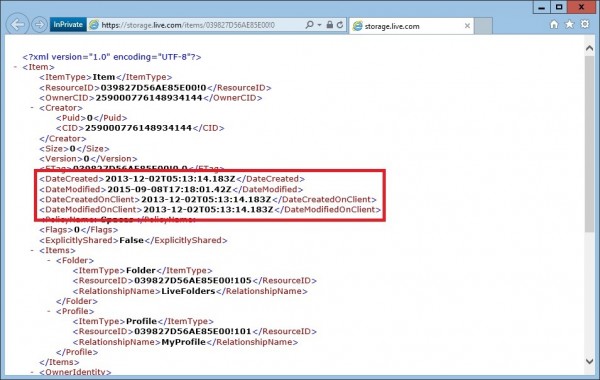Screen dimensions: 600x380
Task: Collapse the root Item XML node
Action: point(15,67)
